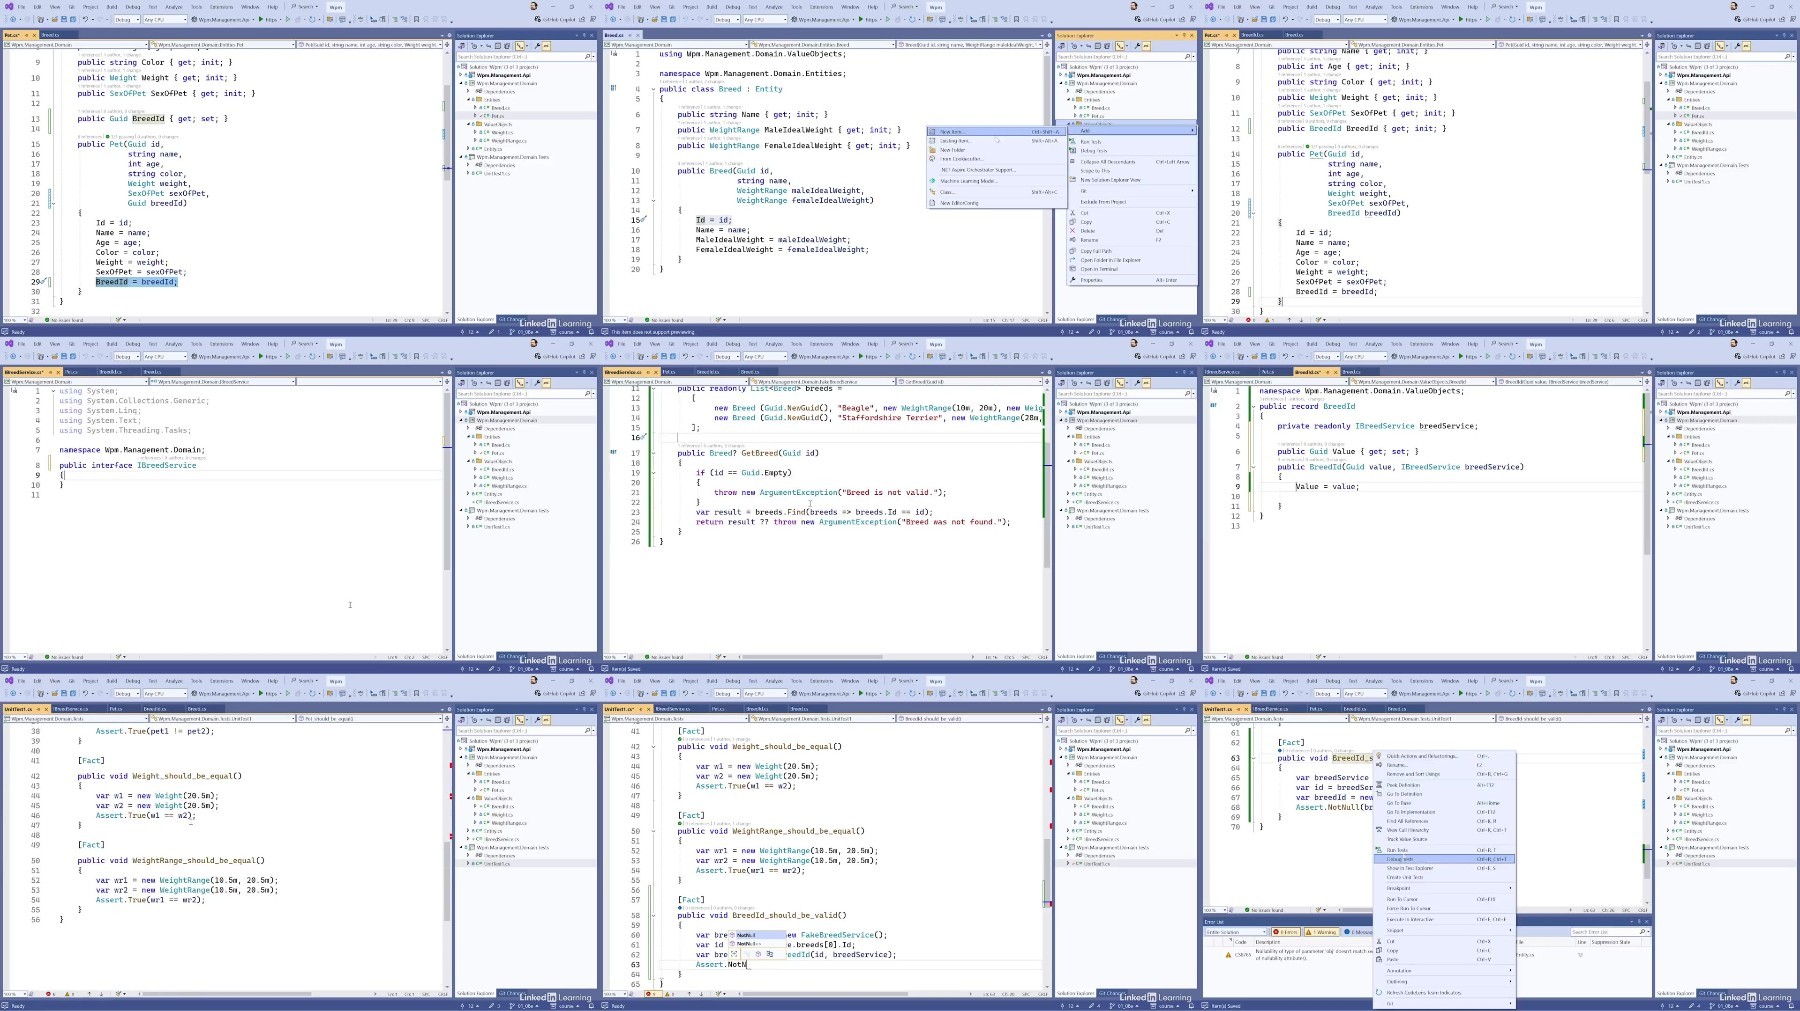Click the red Delete icon in context menu
1800x1011 pixels.
(1072, 231)
